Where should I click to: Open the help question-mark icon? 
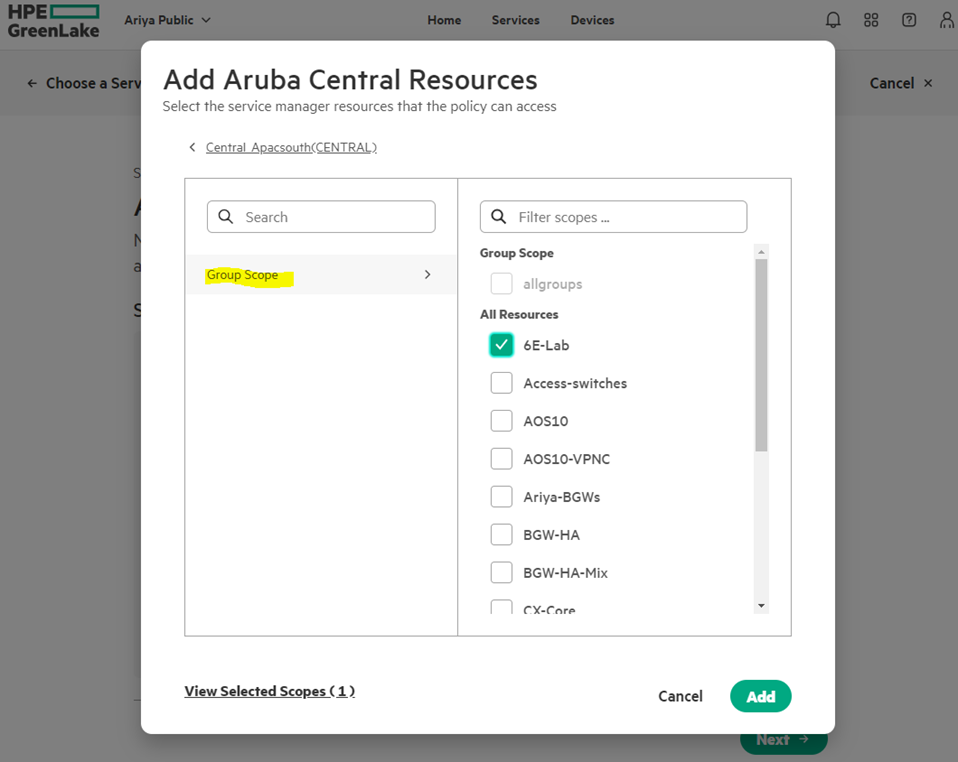[x=908, y=20]
